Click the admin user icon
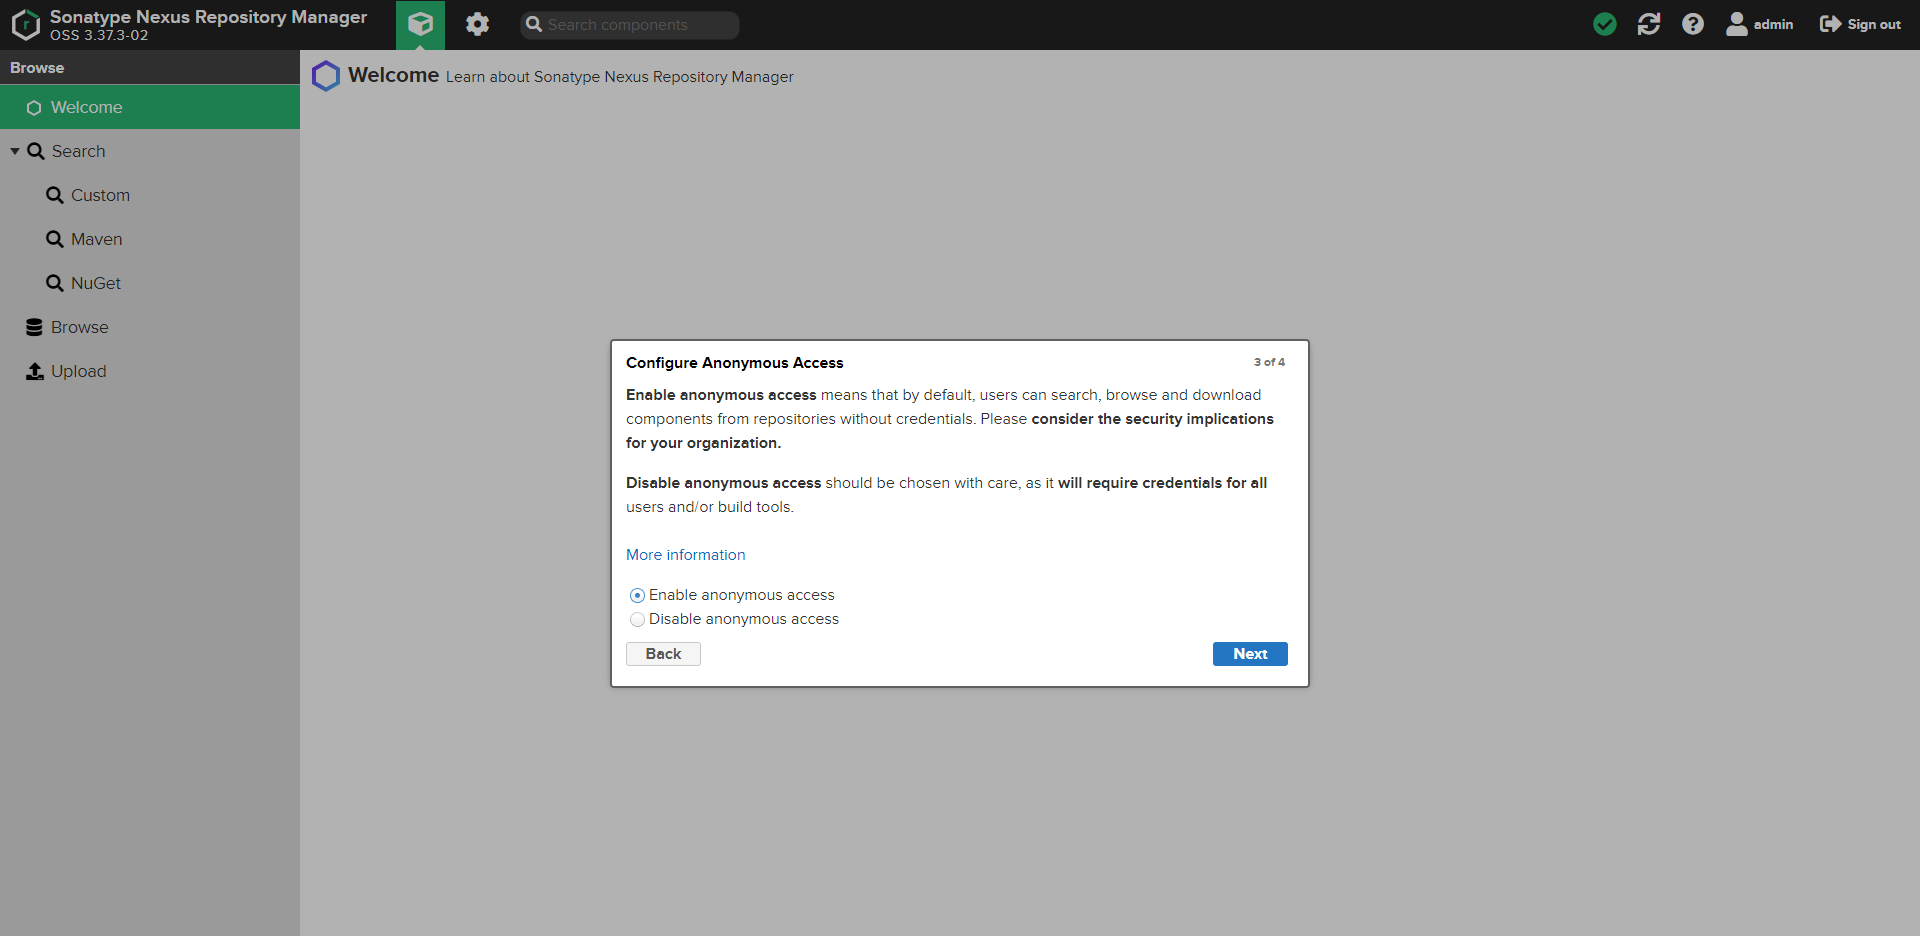 pyautogui.click(x=1737, y=24)
